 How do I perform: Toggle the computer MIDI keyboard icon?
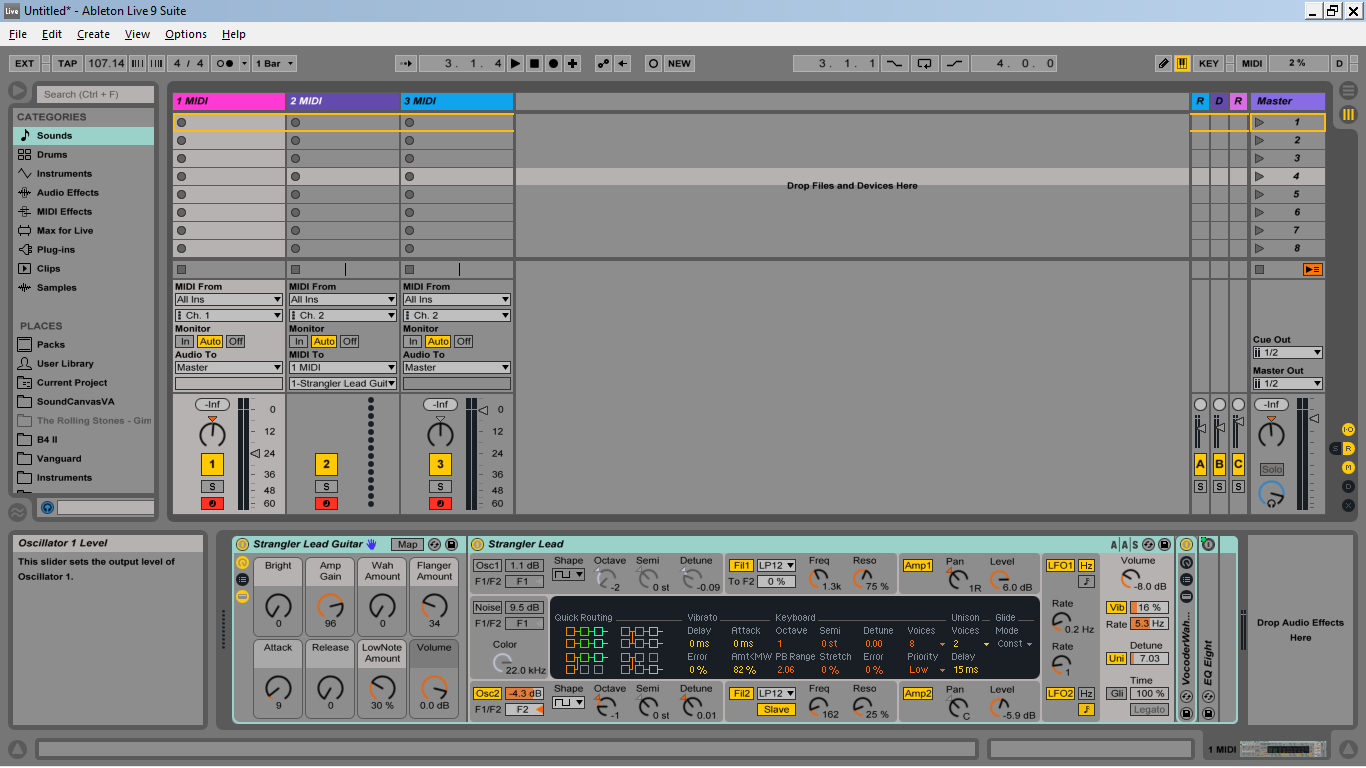pos(1182,63)
